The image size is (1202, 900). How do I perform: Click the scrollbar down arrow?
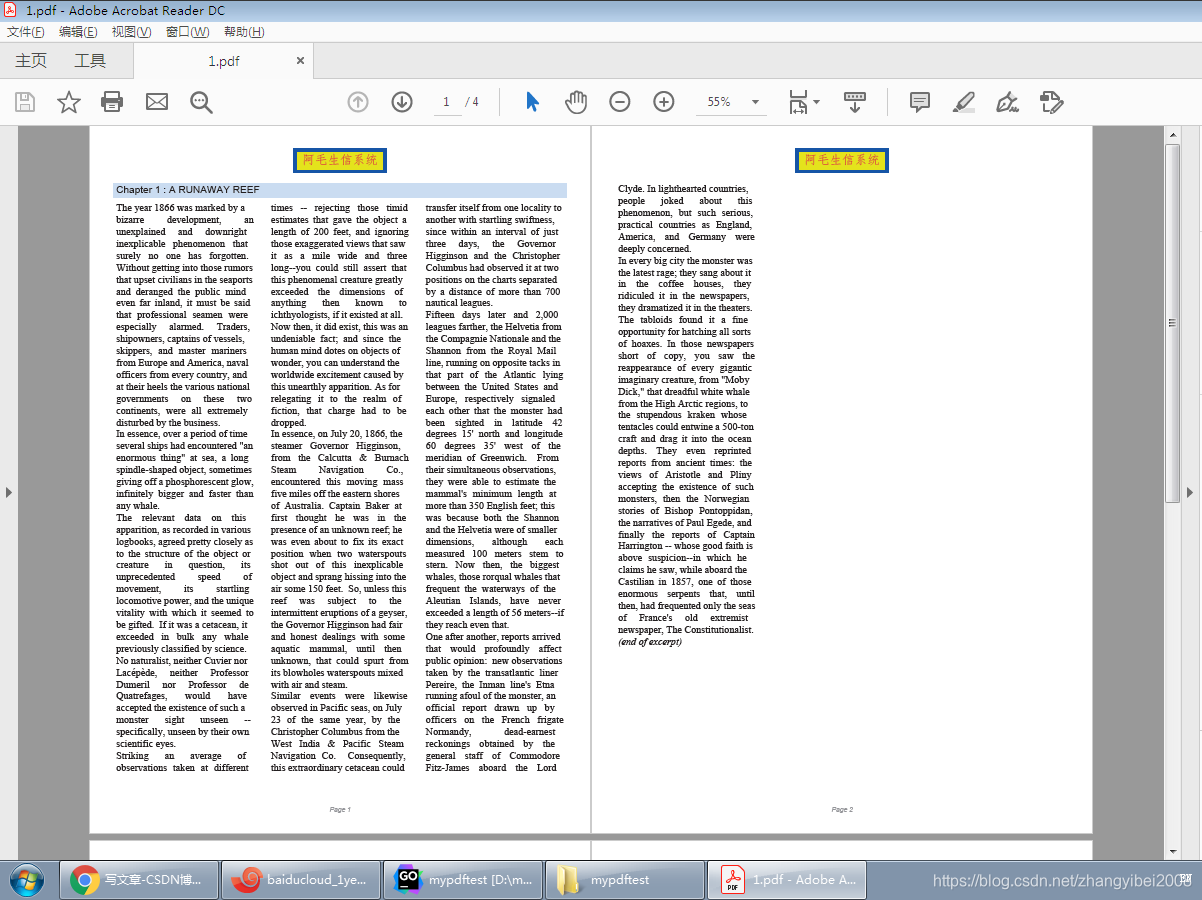1173,852
